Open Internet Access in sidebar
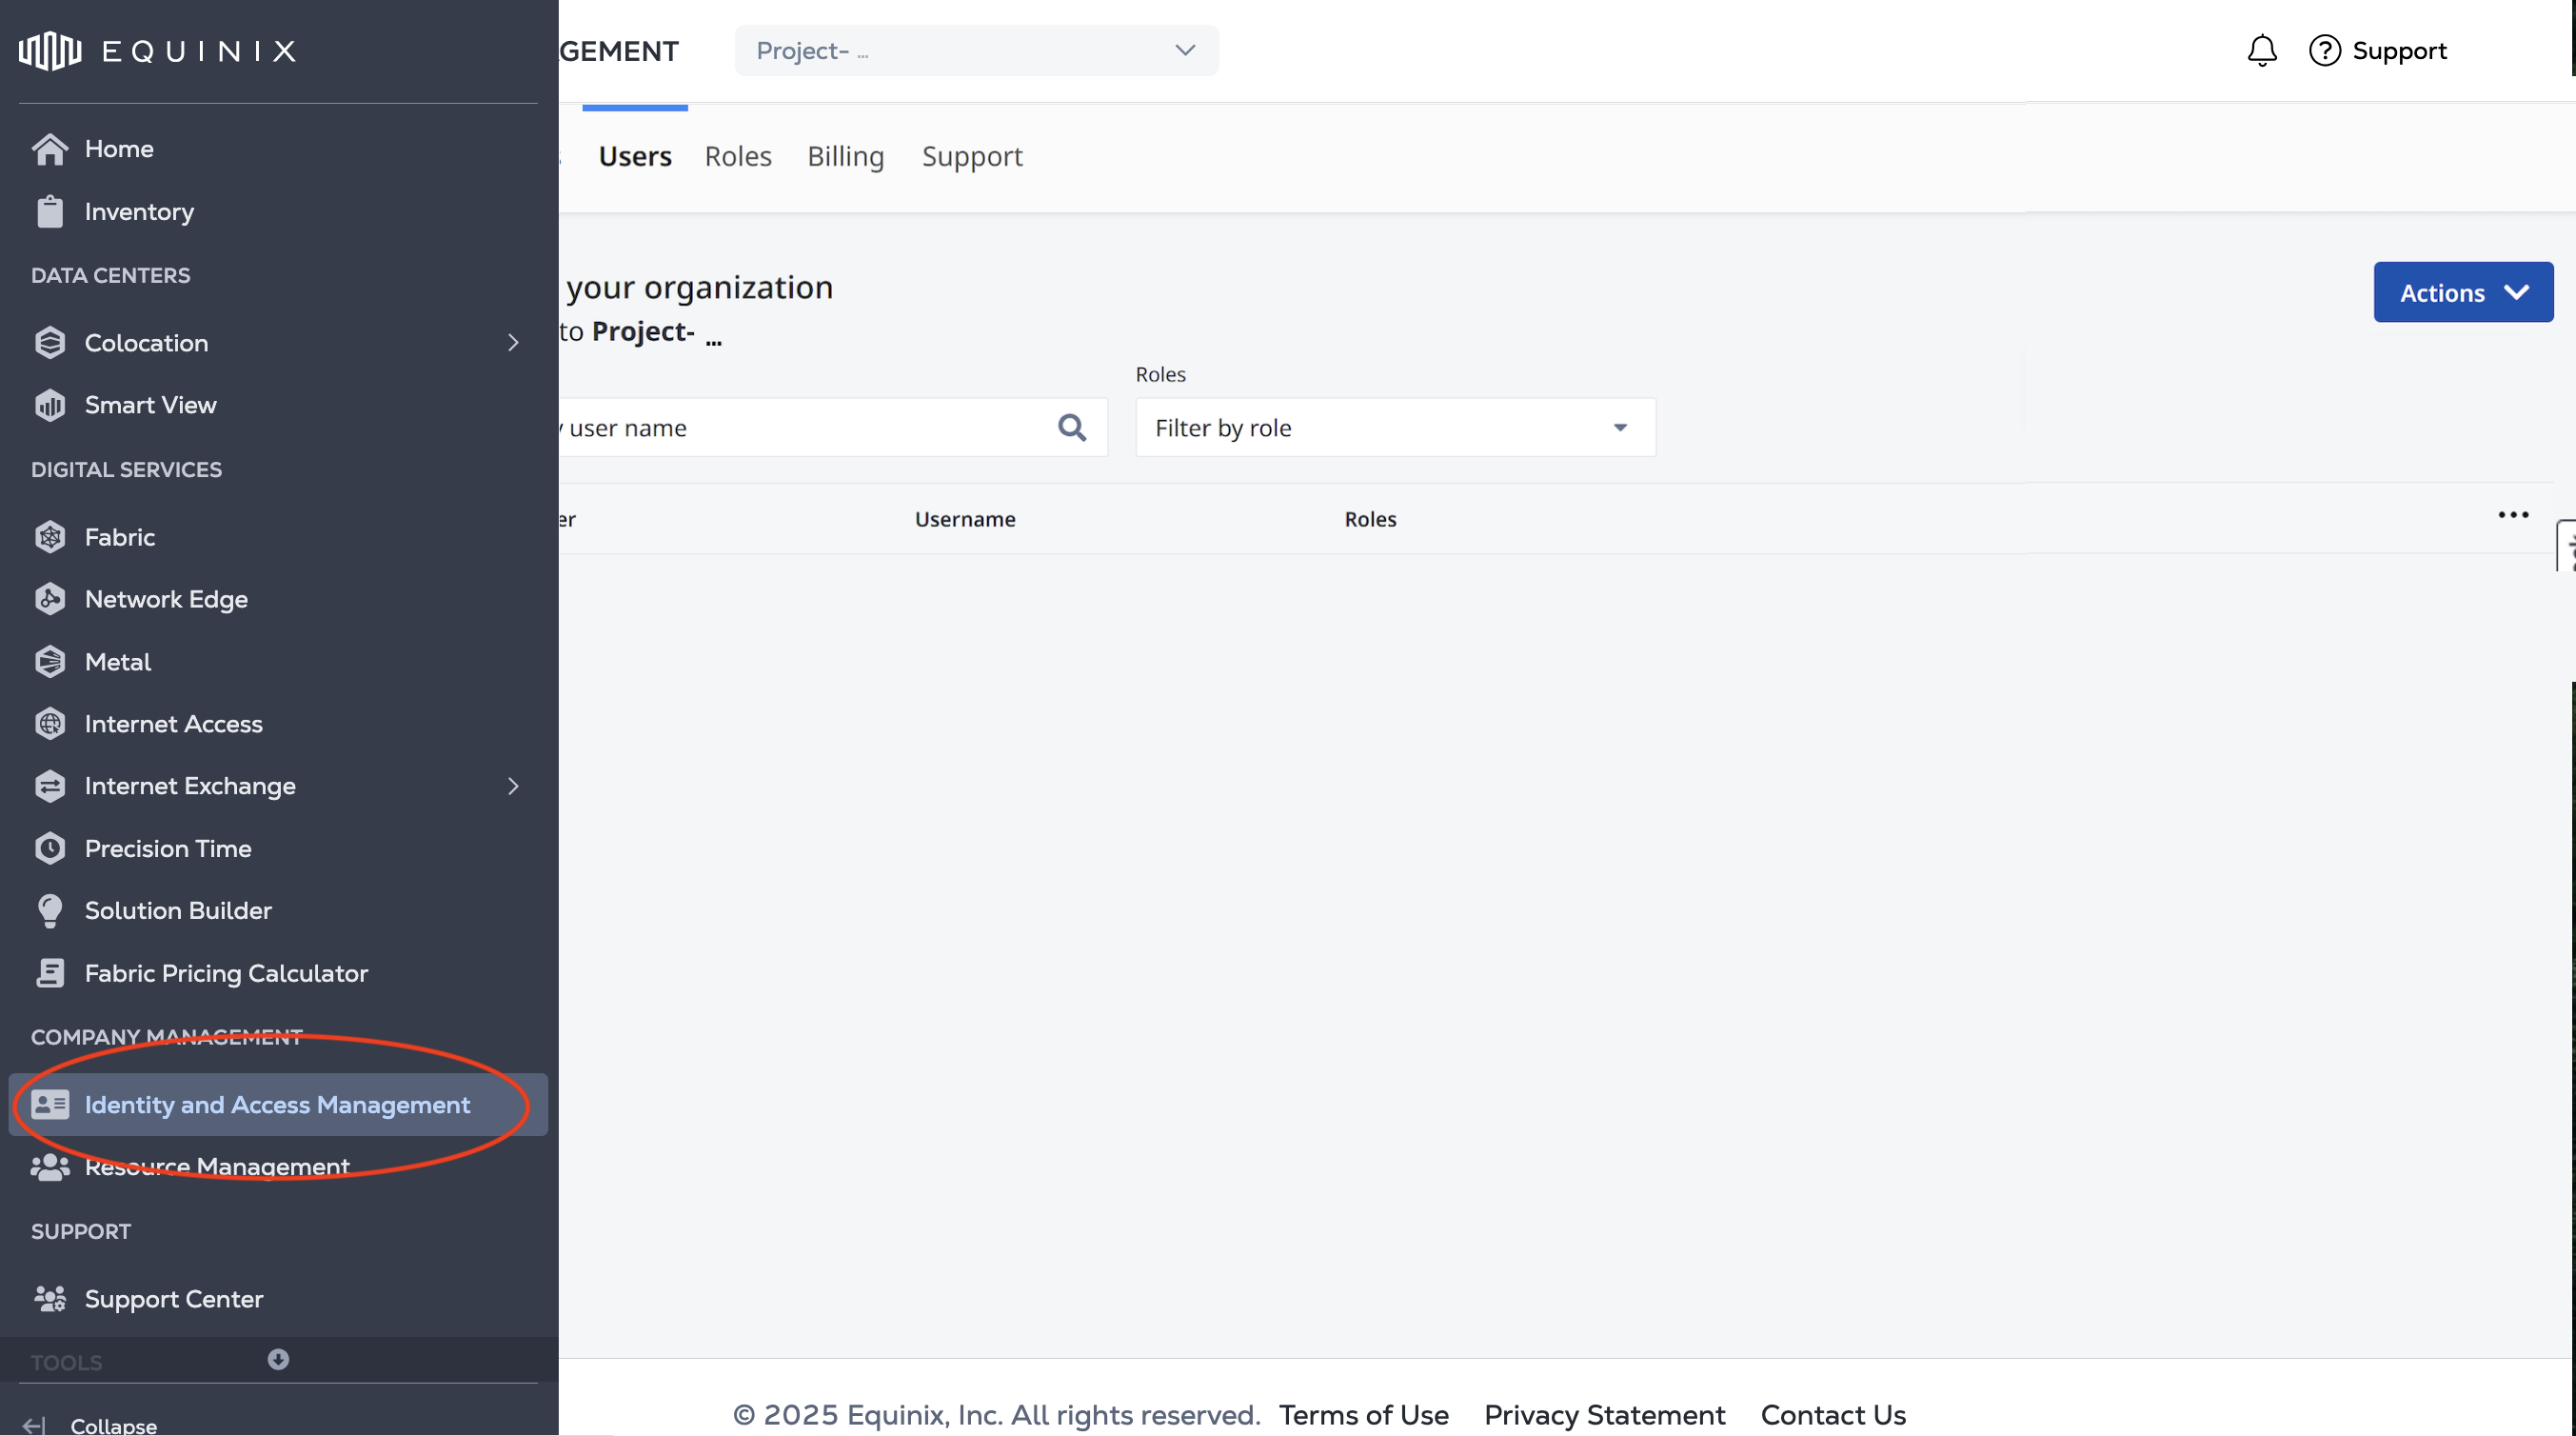 click(278, 724)
